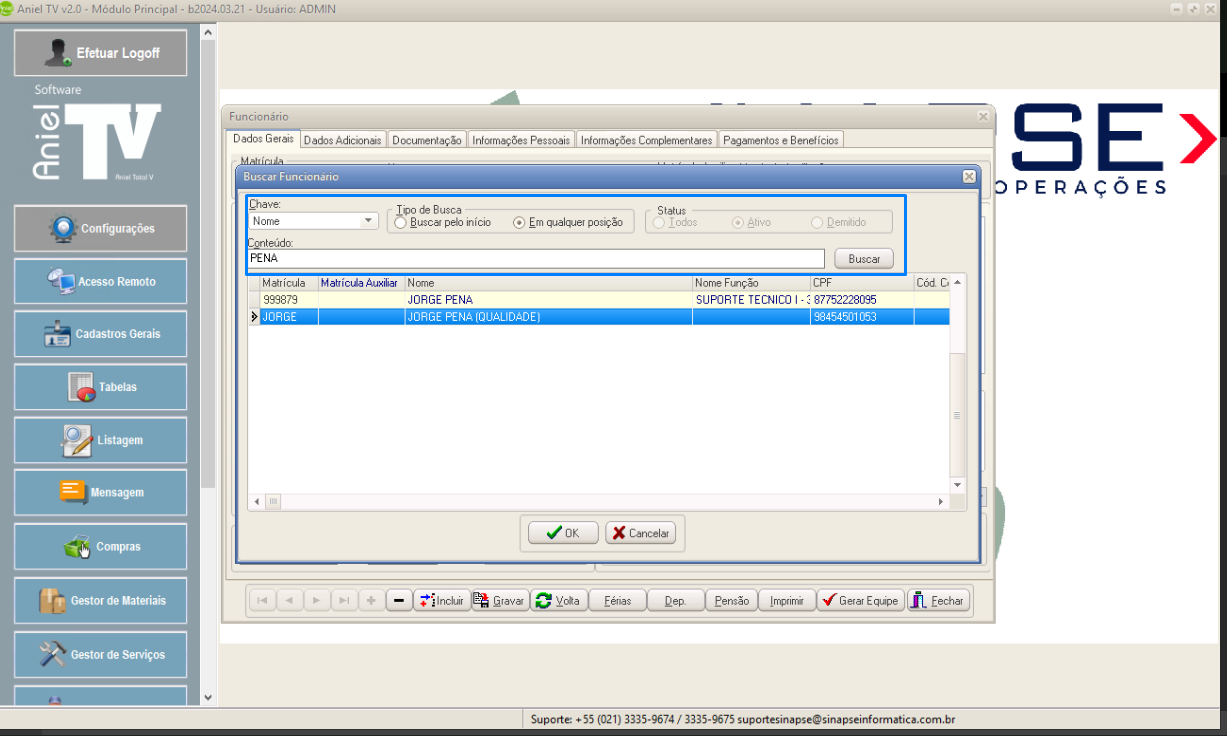Viewport: 1227px width, 736px height.
Task: Open the Mensagem module
Action: (x=100, y=493)
